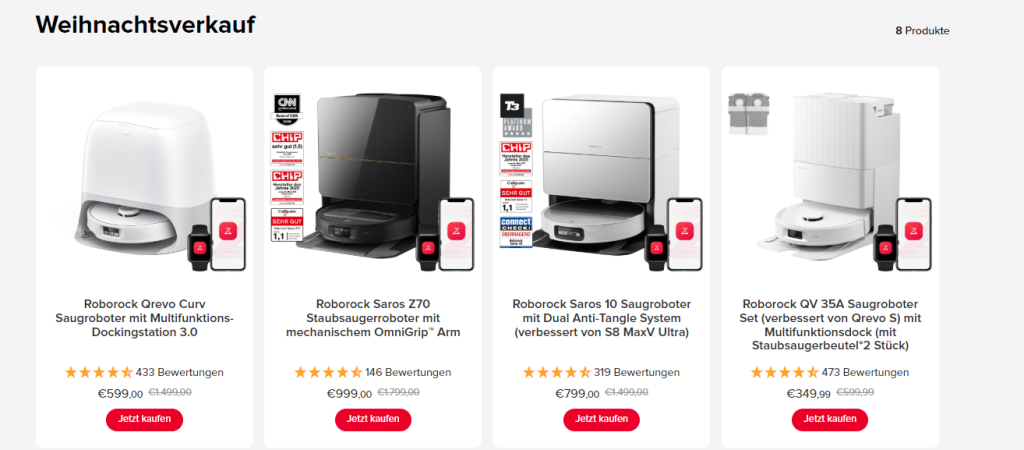Click Jetzt kaufen for Saros Z70
1024x450 pixels.
click(373, 419)
